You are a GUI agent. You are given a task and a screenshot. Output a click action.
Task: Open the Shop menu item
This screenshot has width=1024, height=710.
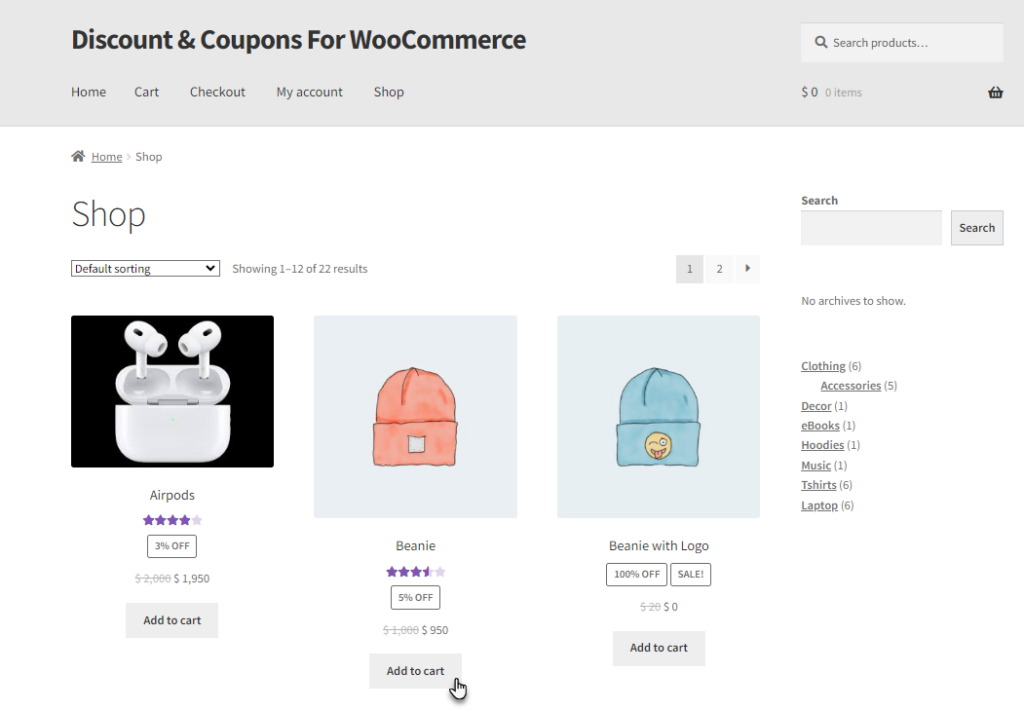click(389, 92)
